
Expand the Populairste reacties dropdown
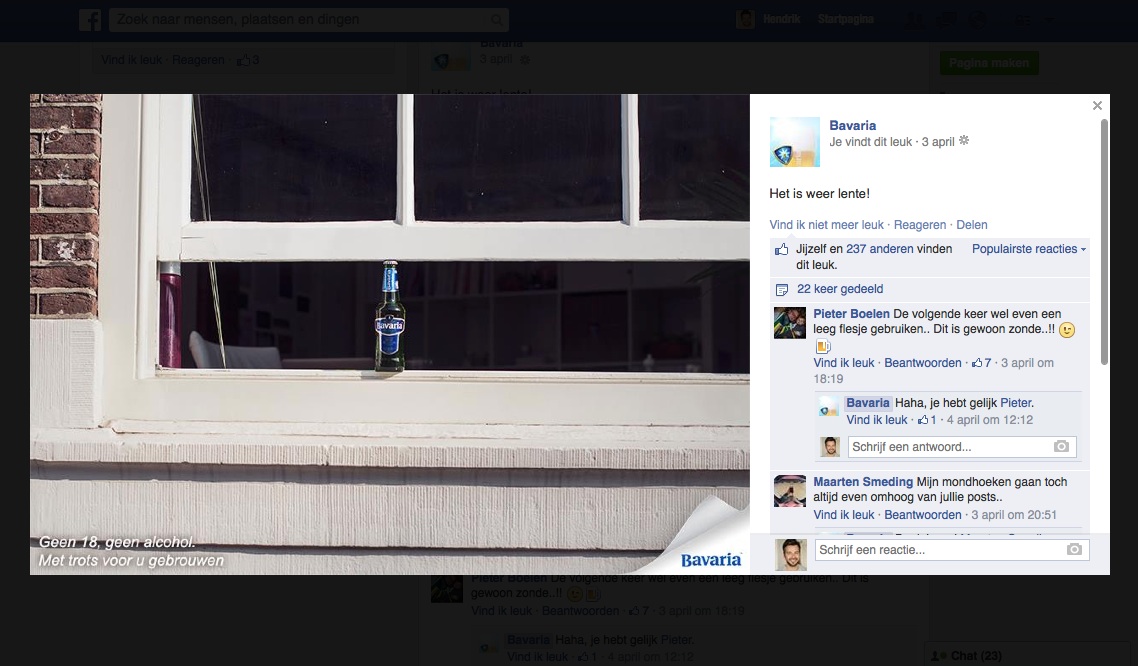1028,249
